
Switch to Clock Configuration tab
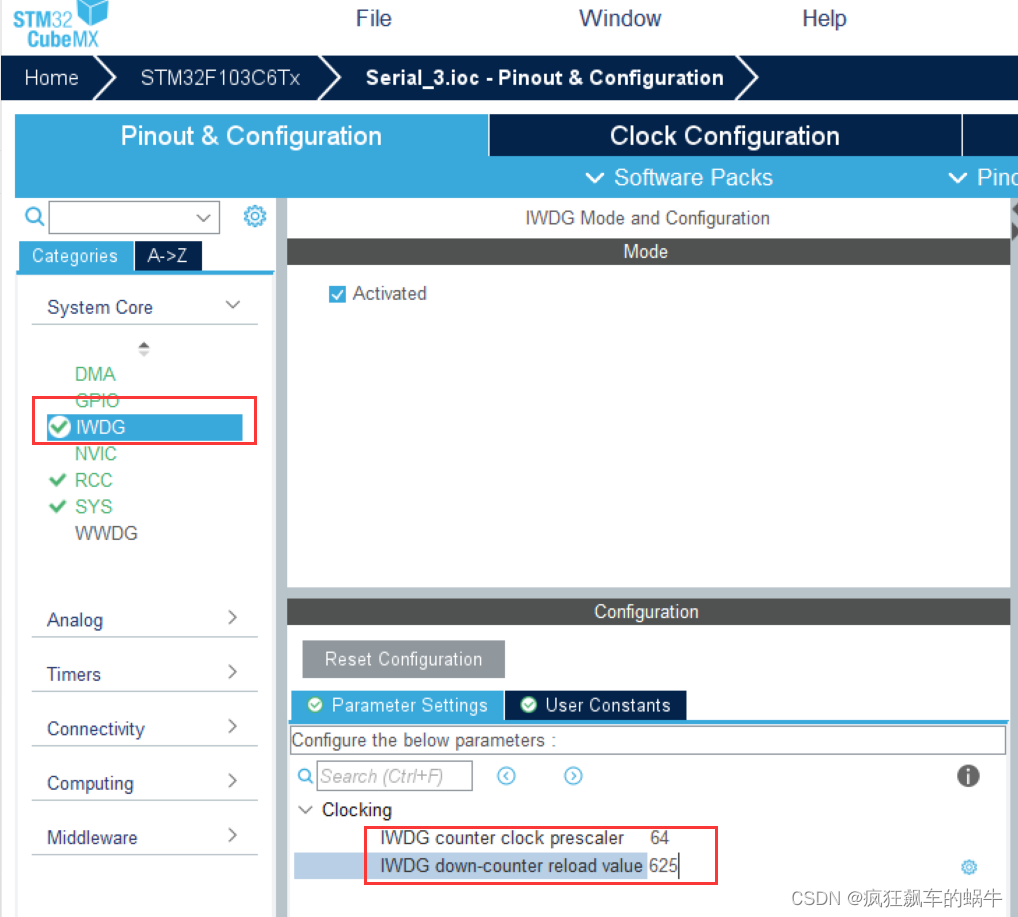[x=725, y=136]
